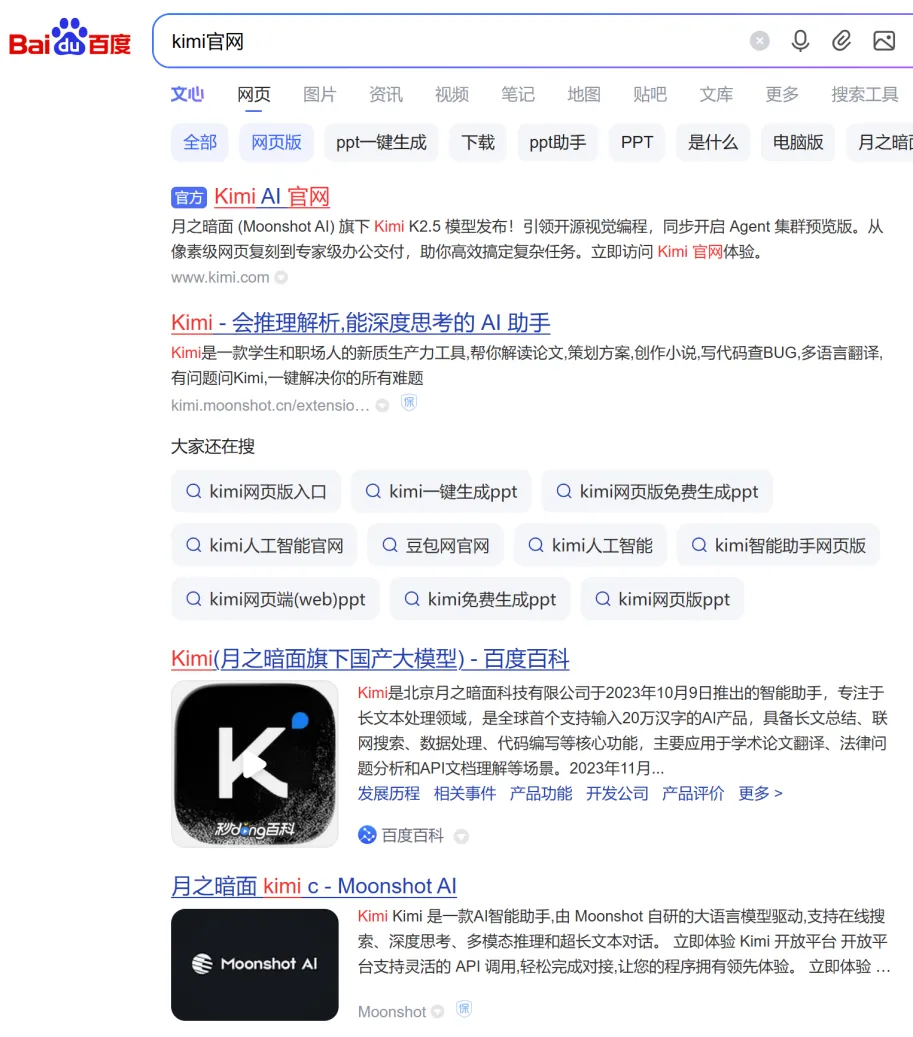Click the kimi.moonshot.cn URL text
This screenshot has height=1037, width=913.
pyautogui.click(x=270, y=405)
